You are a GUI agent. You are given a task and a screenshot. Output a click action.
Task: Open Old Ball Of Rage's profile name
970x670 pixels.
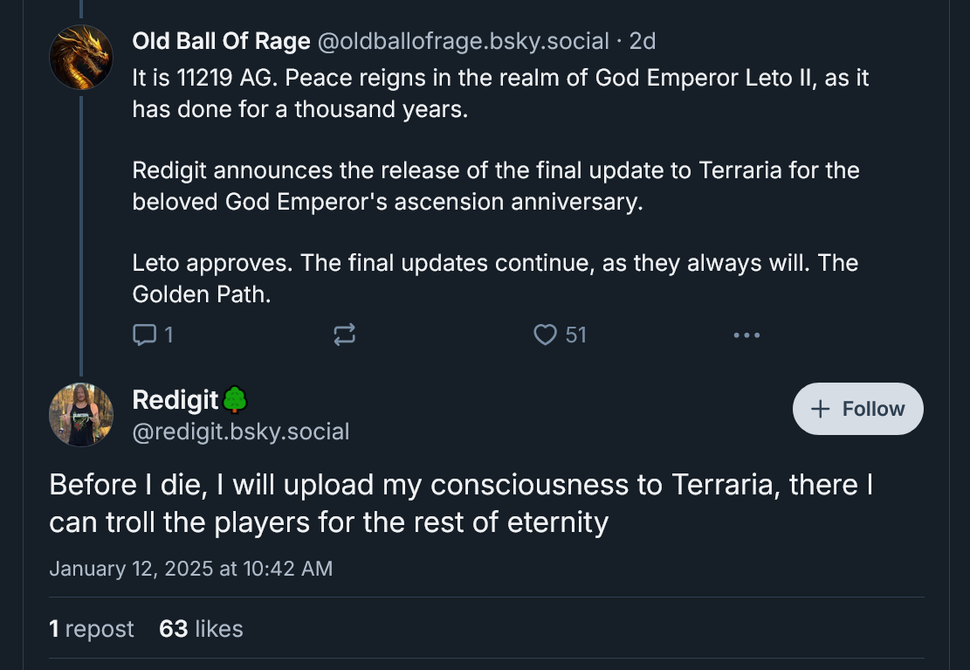220,41
